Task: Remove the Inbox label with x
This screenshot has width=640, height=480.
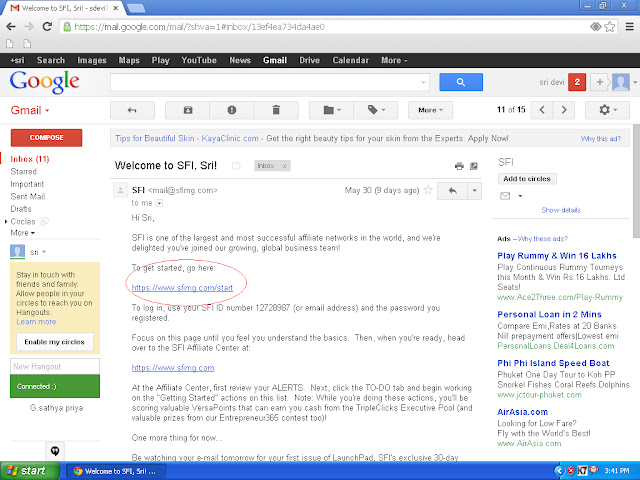Action: (284, 166)
